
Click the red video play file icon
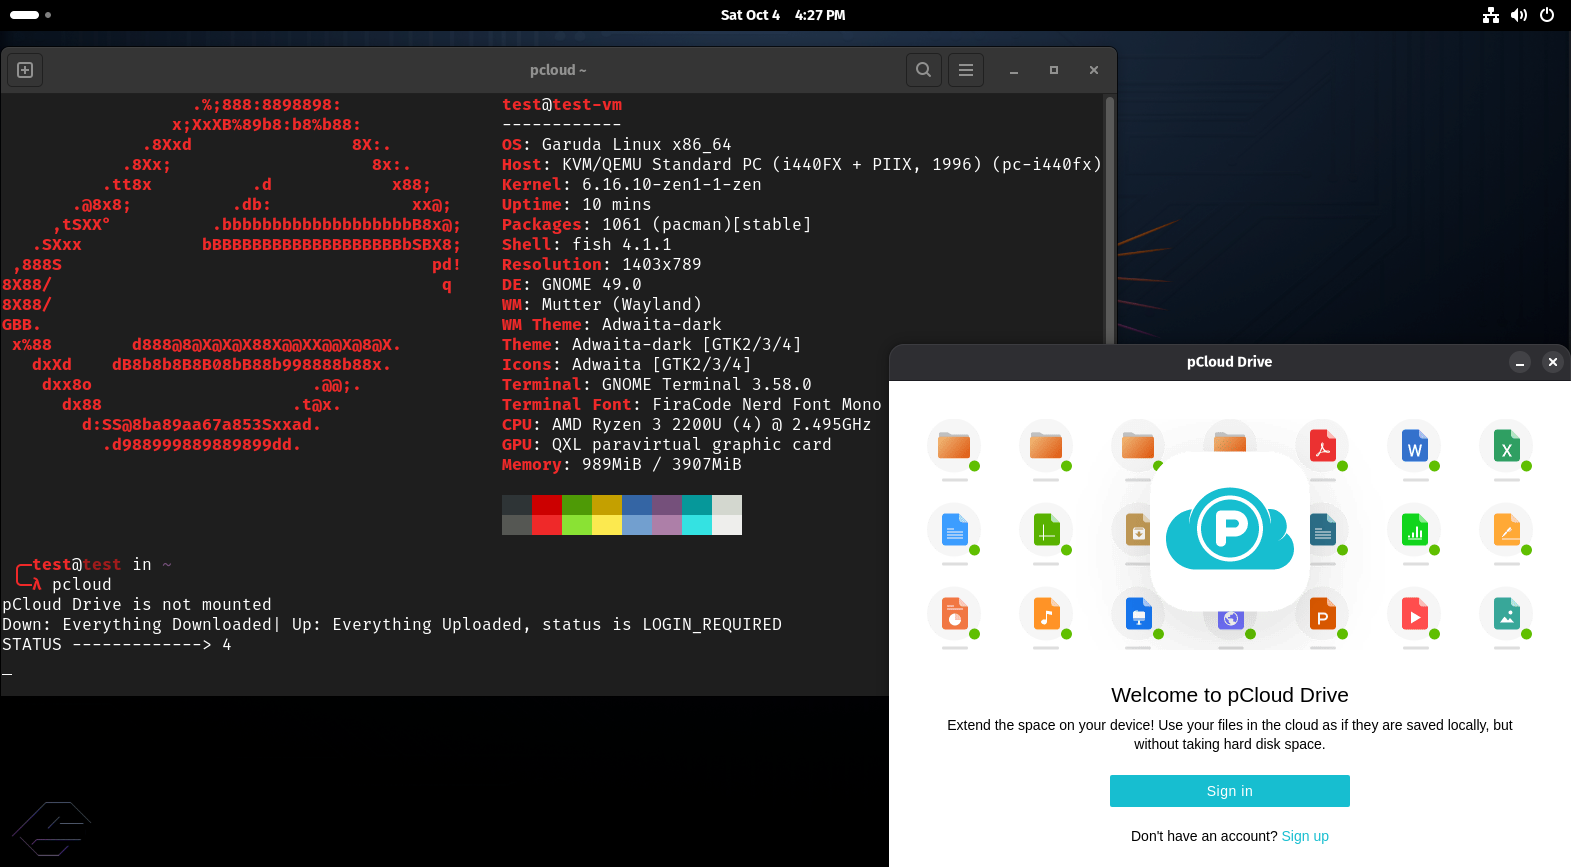click(1414, 614)
